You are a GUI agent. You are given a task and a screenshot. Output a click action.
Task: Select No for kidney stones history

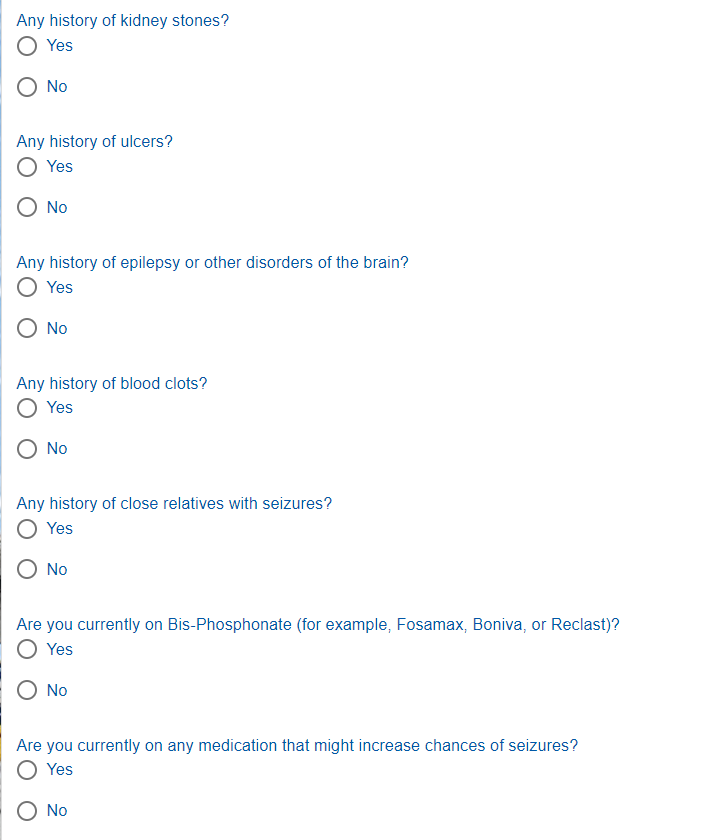click(x=28, y=87)
